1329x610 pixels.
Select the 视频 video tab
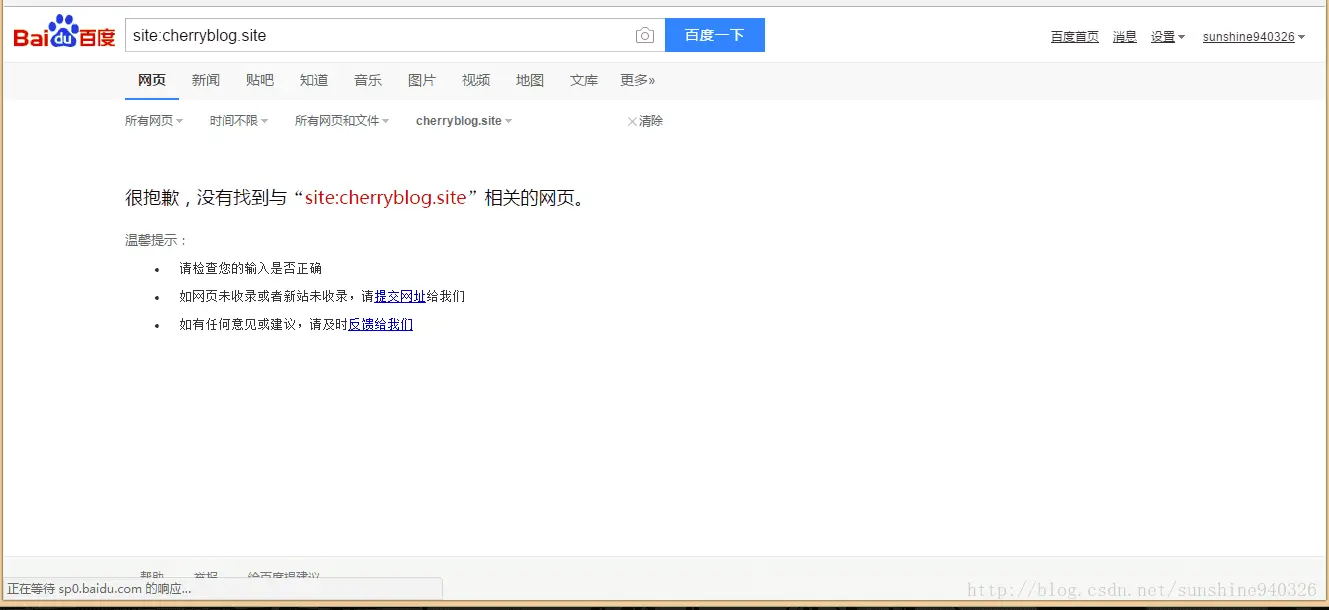[x=476, y=80]
